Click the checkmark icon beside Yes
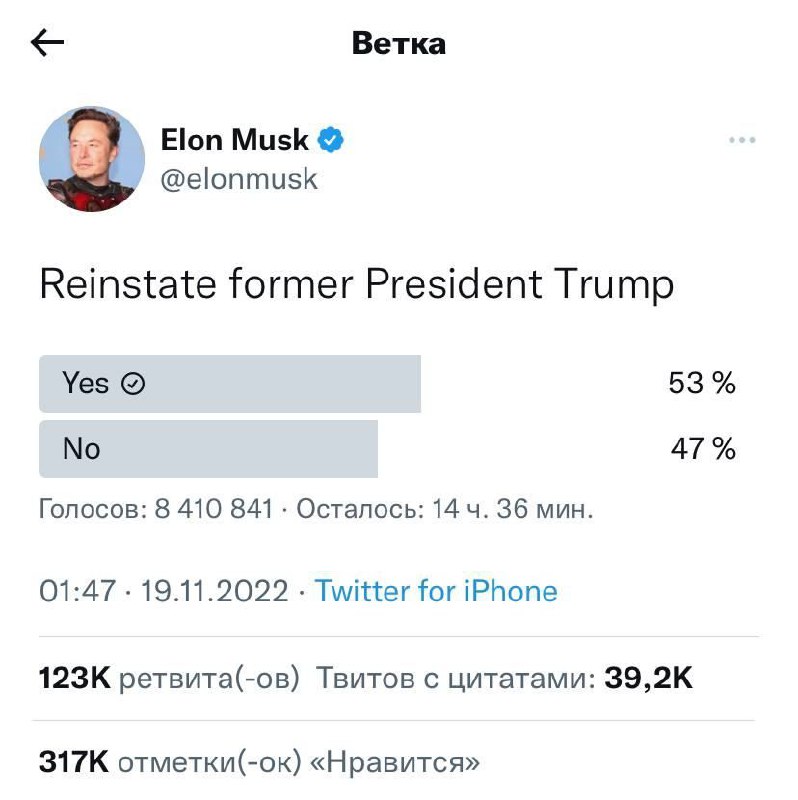 click(132, 384)
